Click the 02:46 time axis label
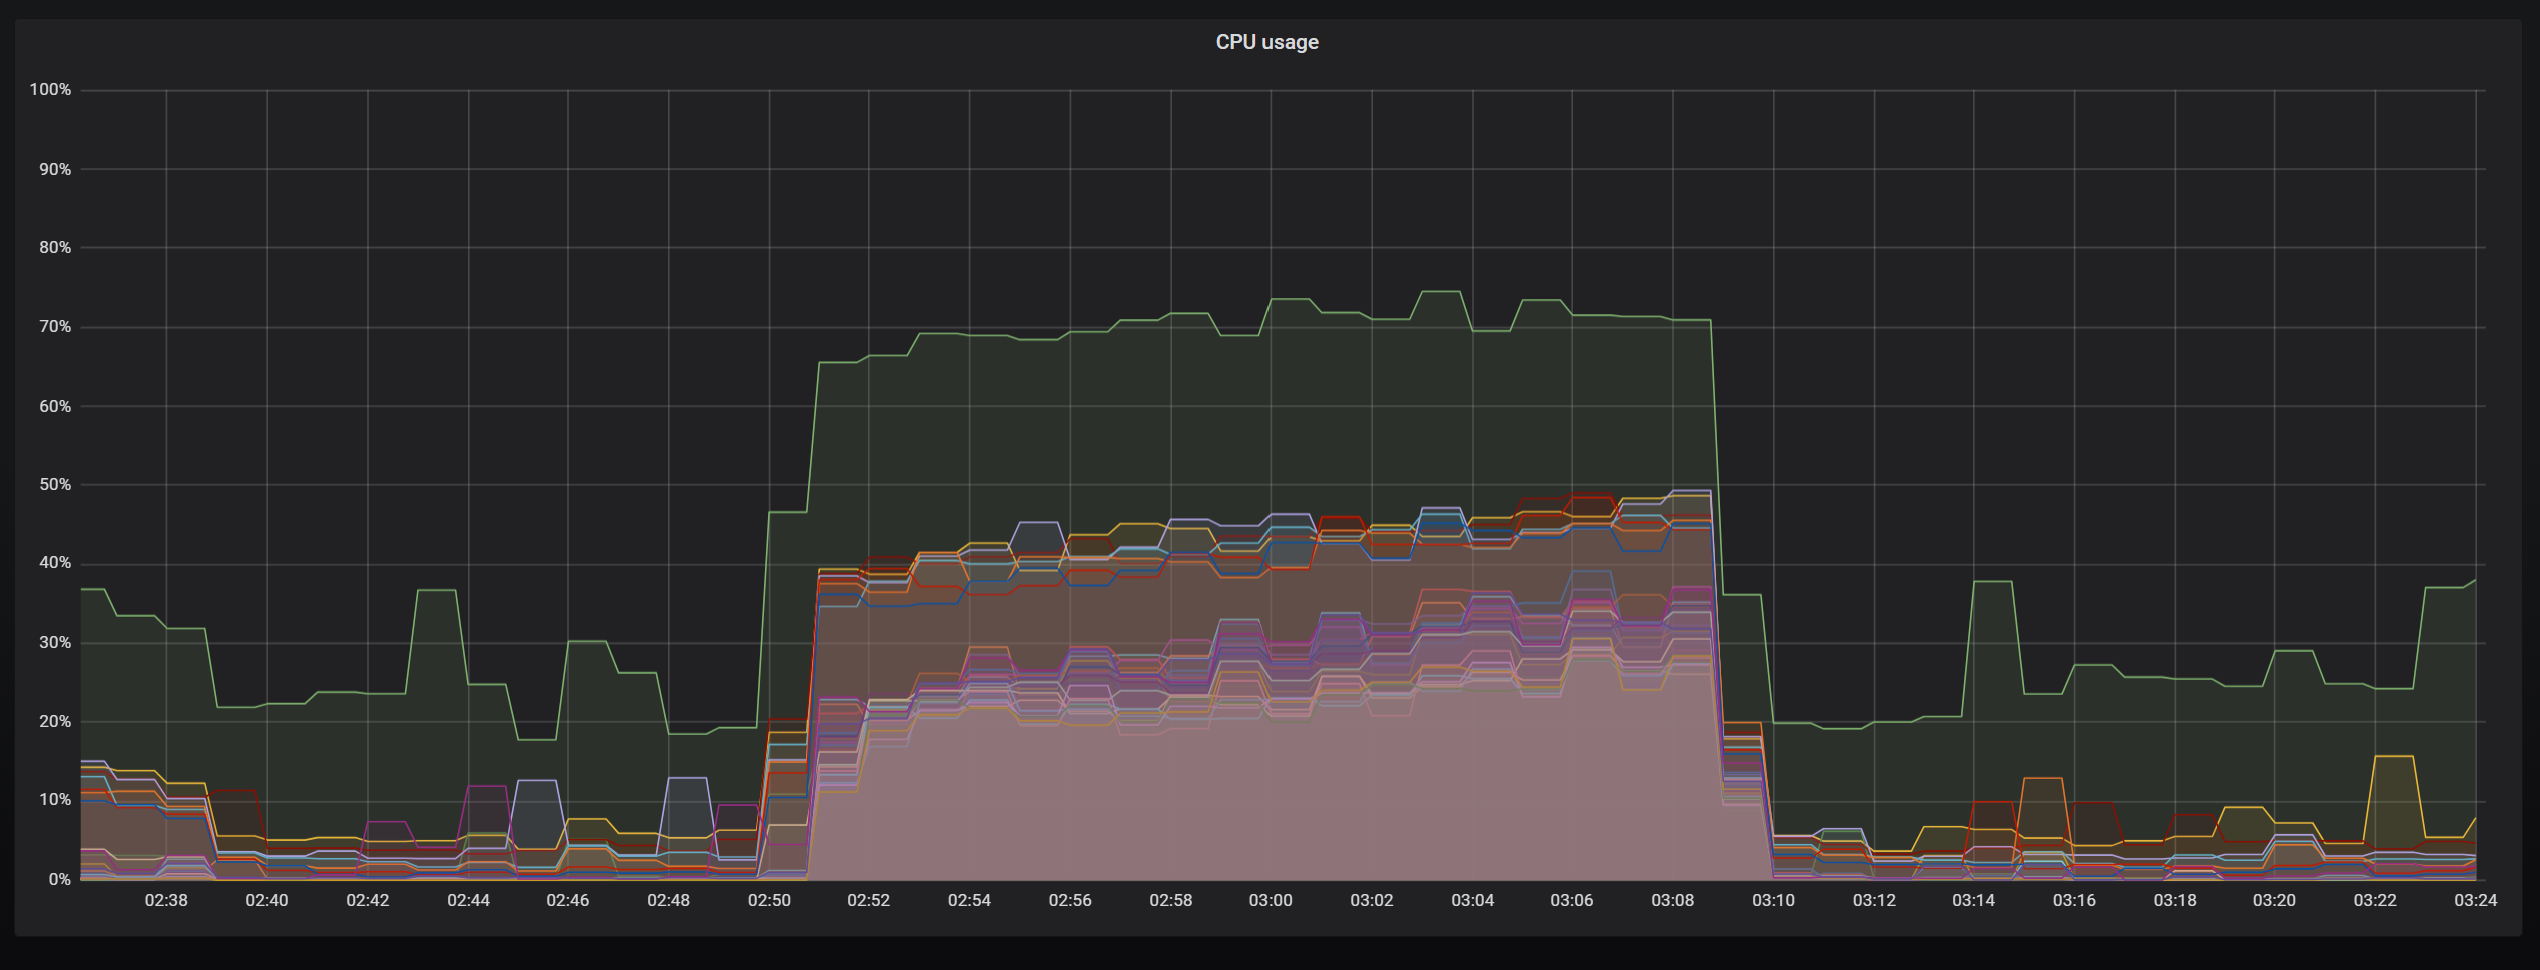Image resolution: width=2540 pixels, height=970 pixels. [568, 900]
